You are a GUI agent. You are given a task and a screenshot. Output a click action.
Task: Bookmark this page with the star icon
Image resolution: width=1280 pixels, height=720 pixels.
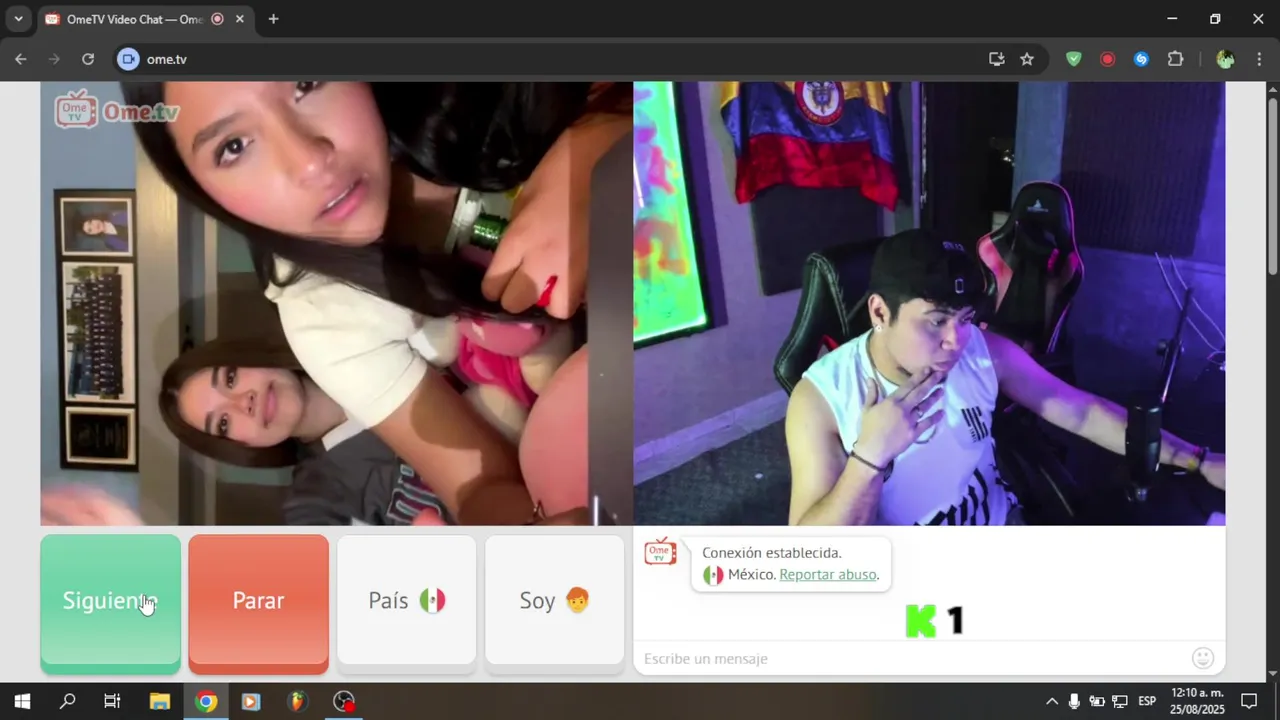[1027, 59]
